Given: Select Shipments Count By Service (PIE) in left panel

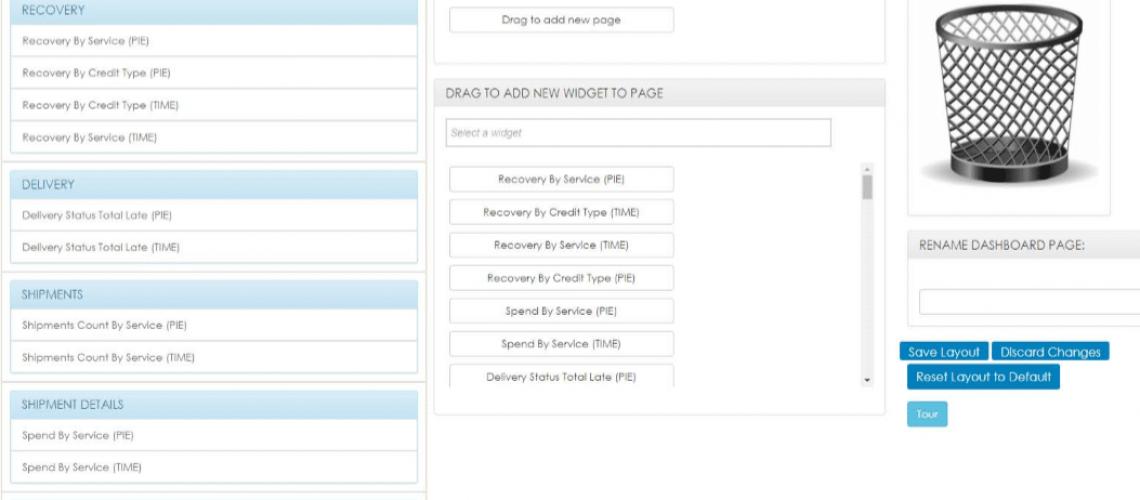Looking at the screenshot, I should pyautogui.click(x=105, y=326).
